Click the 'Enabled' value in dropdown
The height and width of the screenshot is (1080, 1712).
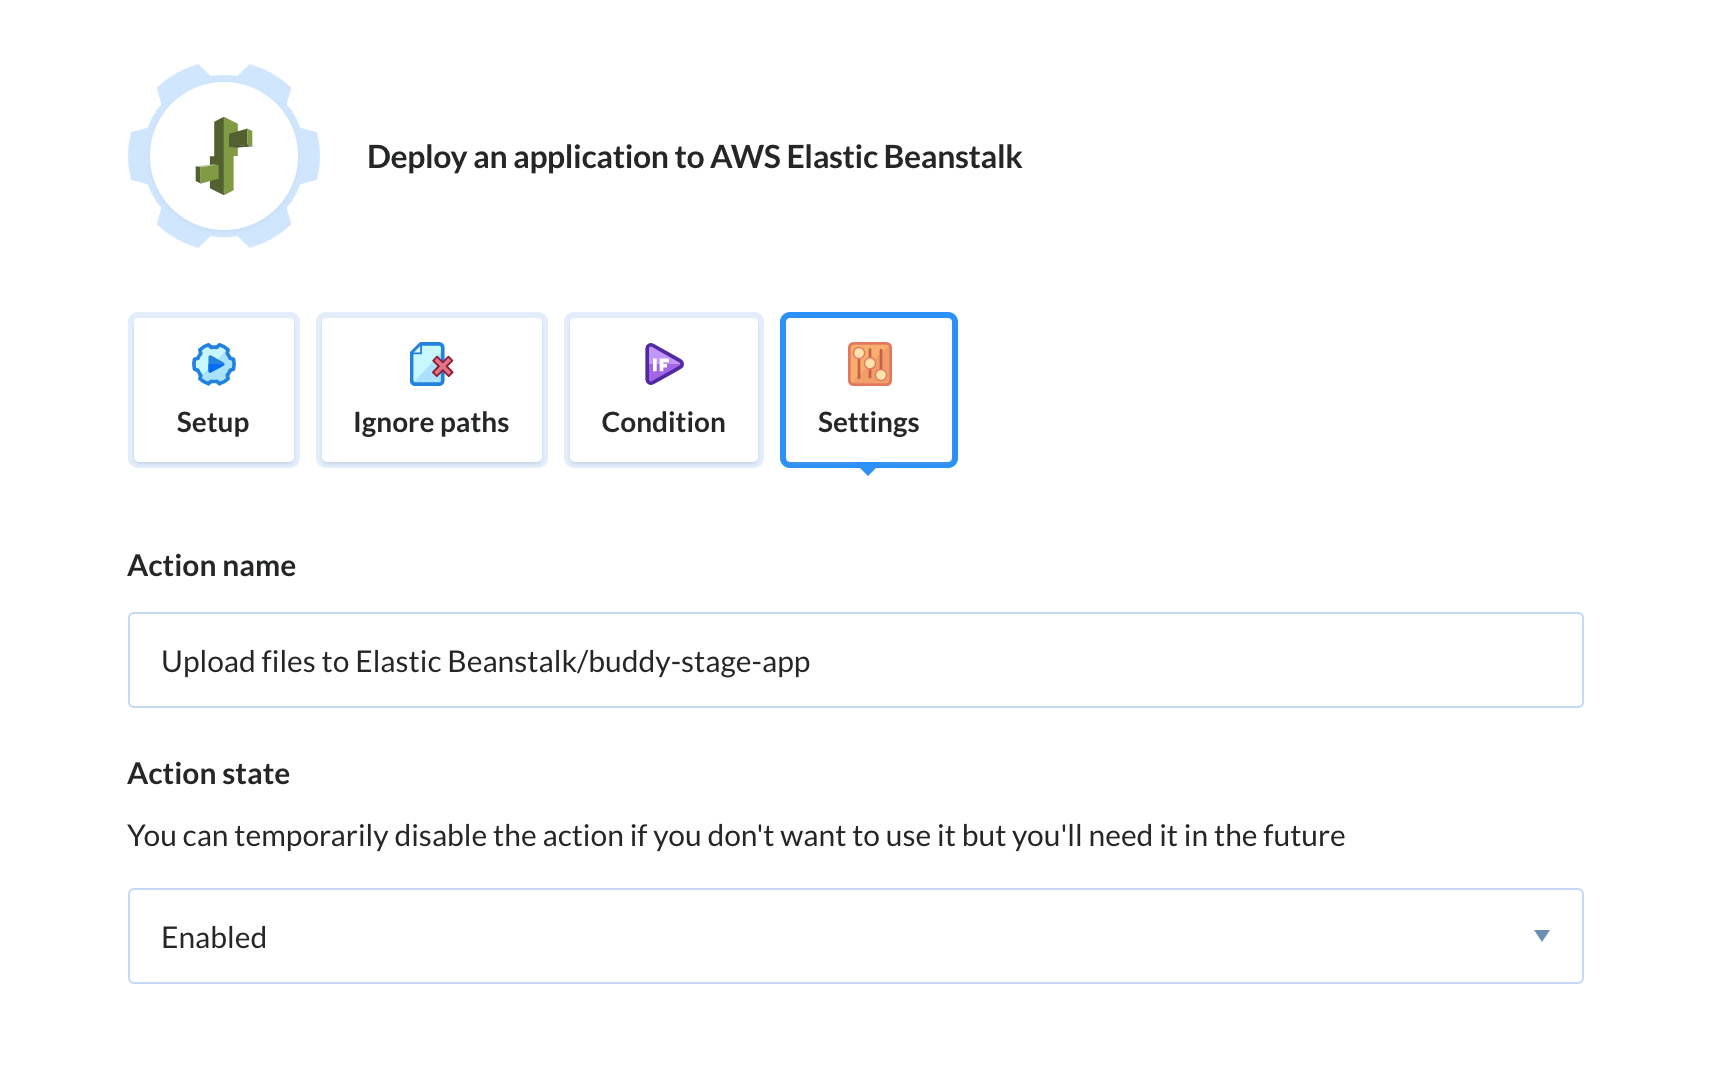tap(214, 938)
